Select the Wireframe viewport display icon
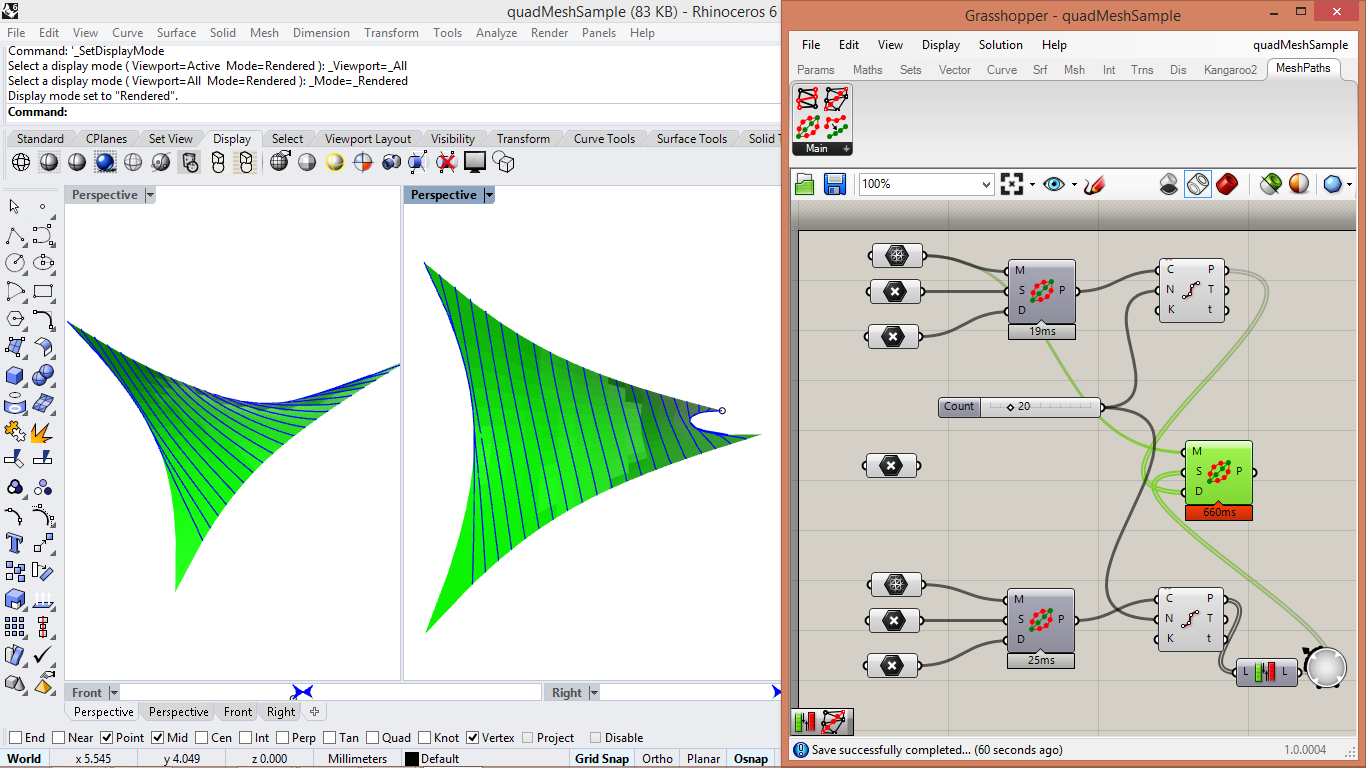This screenshot has height=768, width=1366. (21, 162)
